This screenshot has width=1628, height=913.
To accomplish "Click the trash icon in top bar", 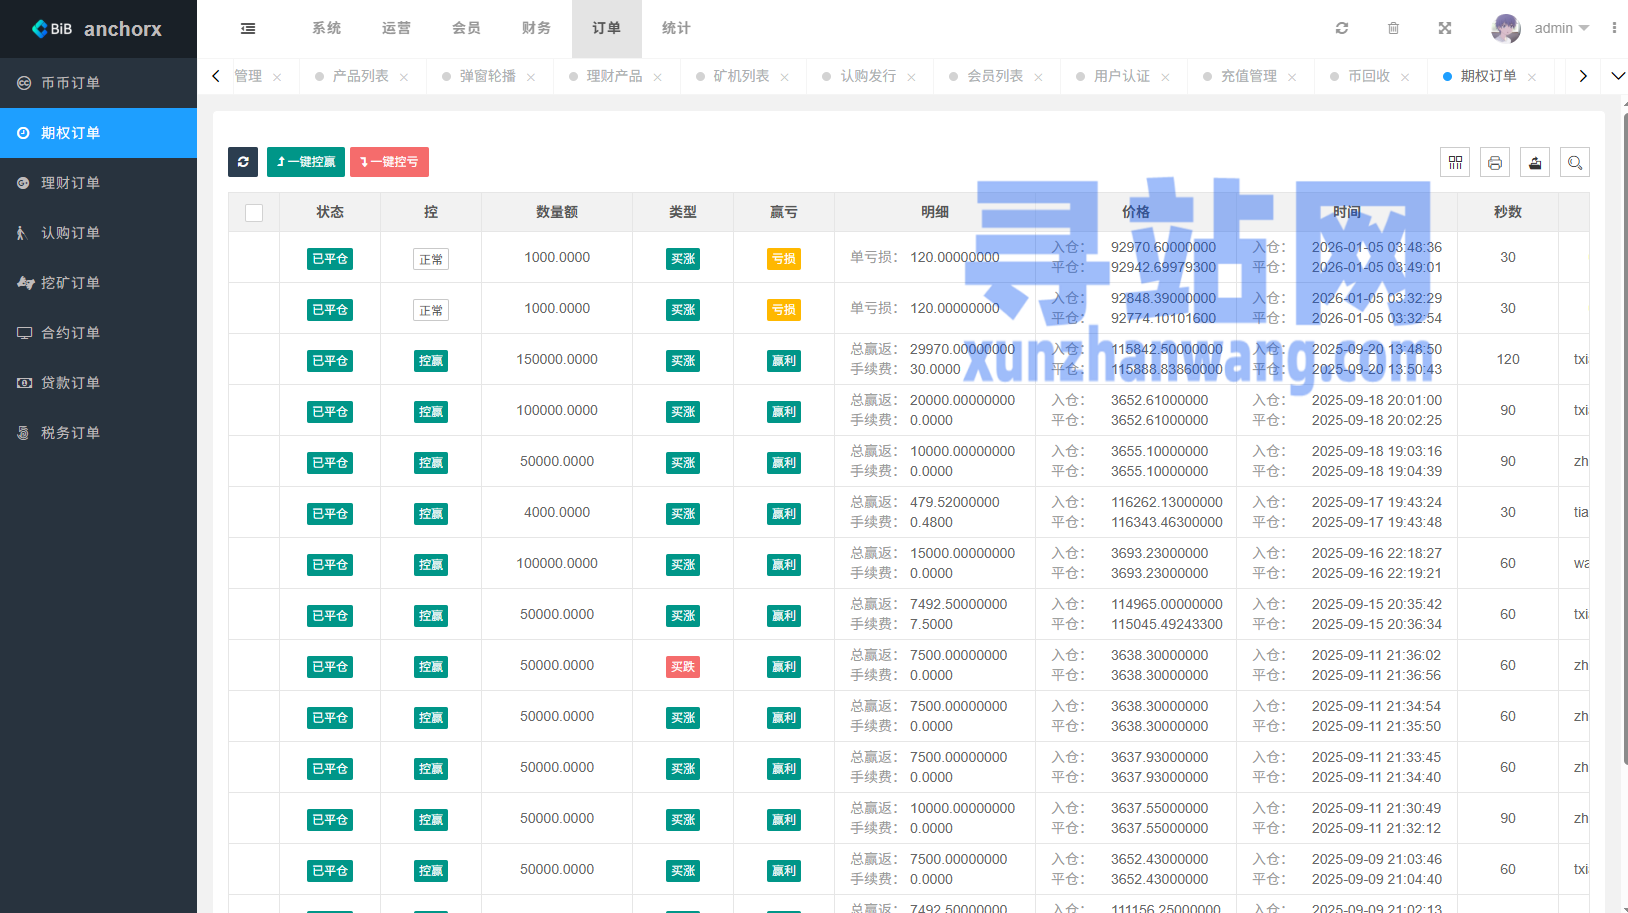I will click(x=1393, y=29).
